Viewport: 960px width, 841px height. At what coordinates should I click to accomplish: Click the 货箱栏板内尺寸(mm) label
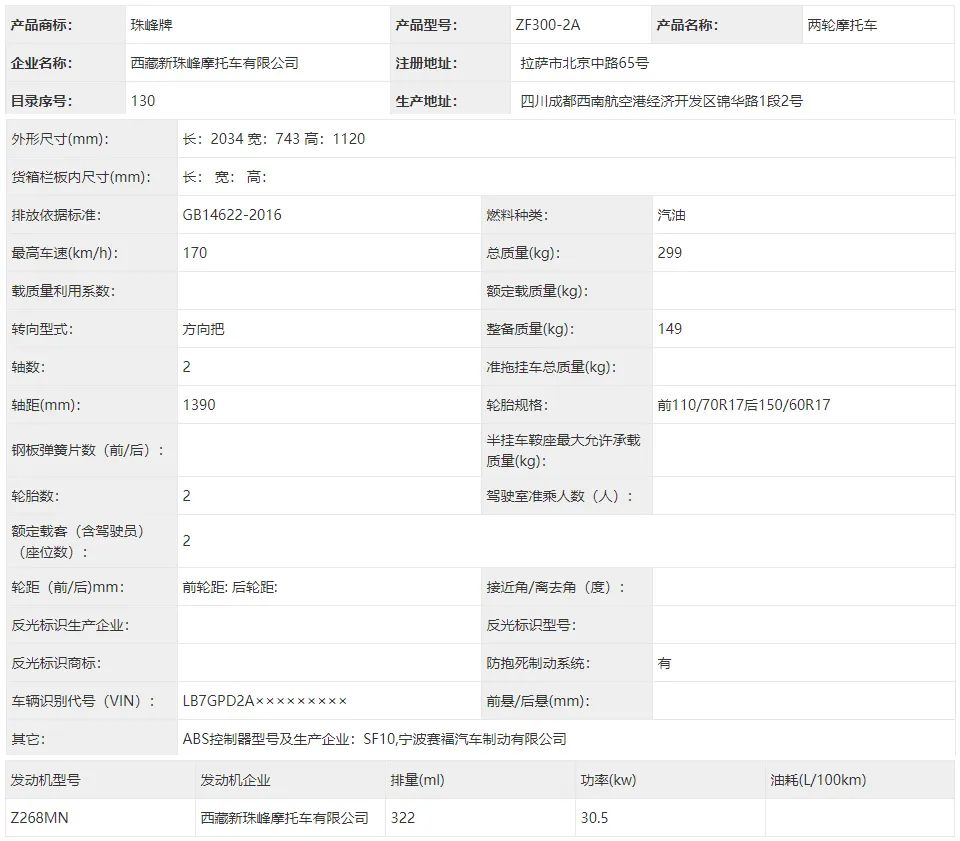click(x=81, y=177)
